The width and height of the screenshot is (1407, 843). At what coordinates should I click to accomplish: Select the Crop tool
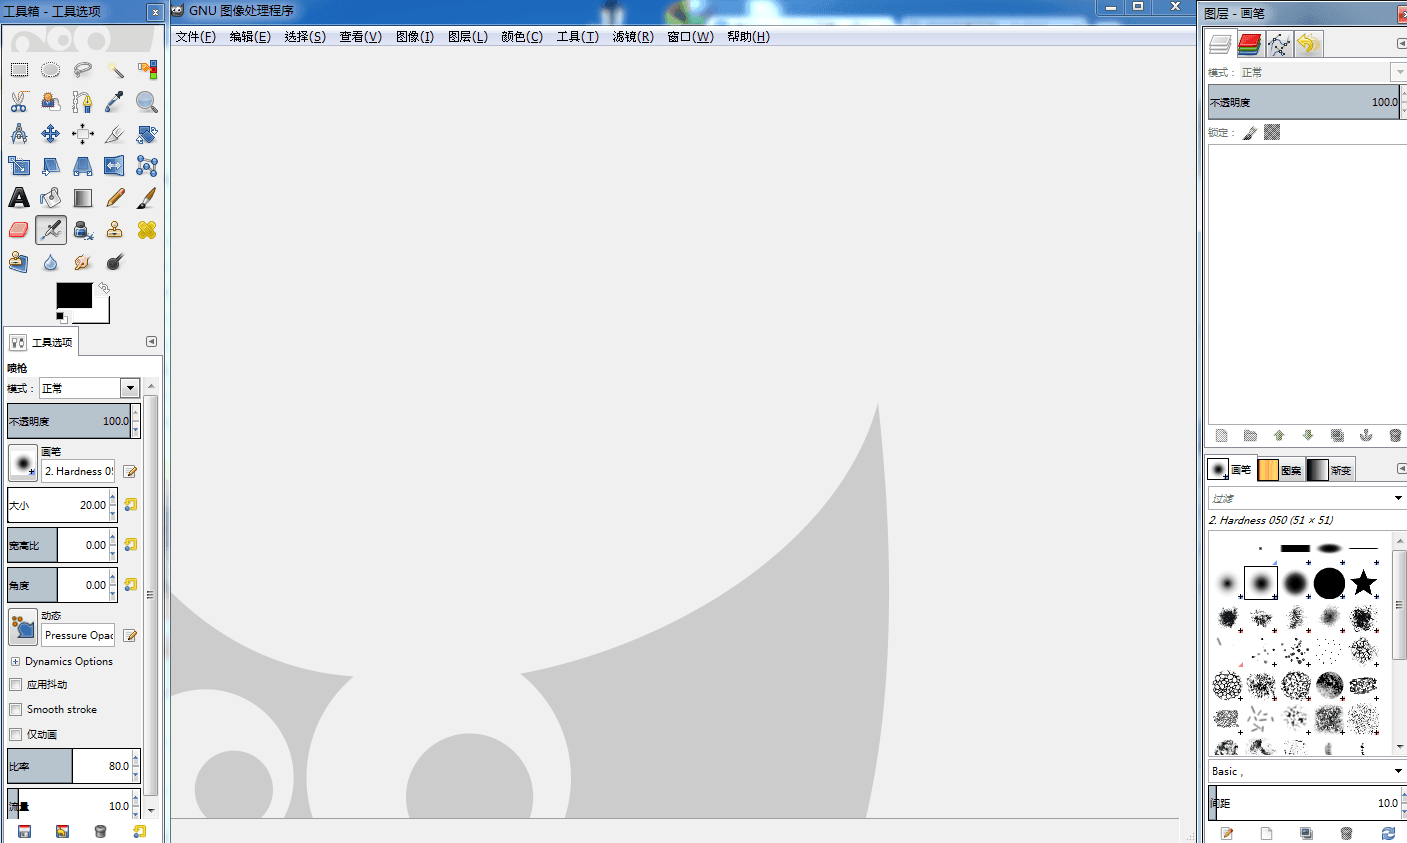point(115,134)
